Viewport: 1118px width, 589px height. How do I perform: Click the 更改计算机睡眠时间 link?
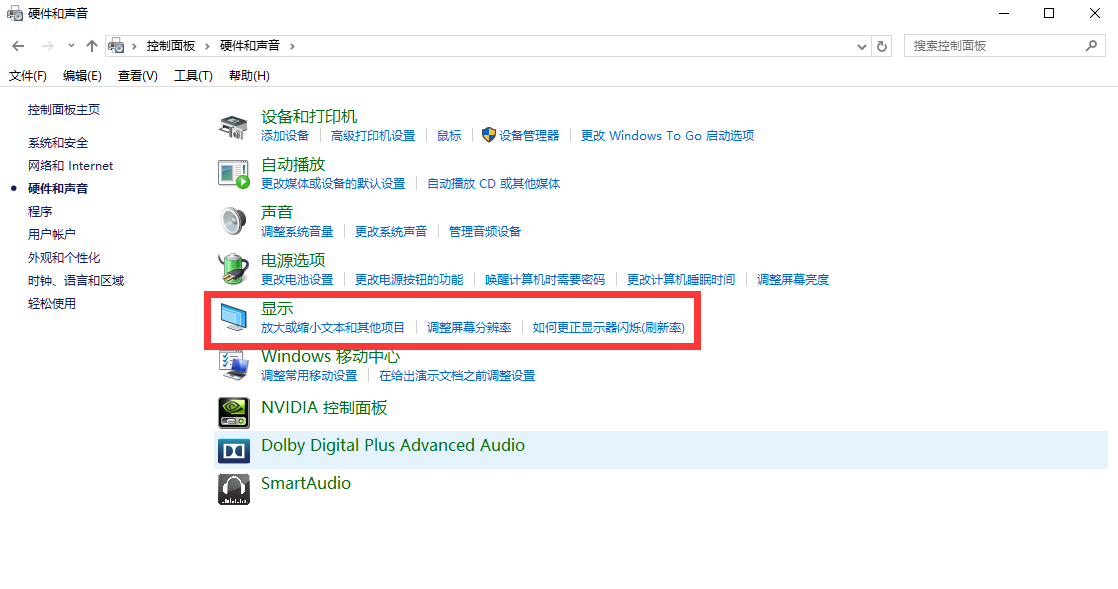(681, 280)
